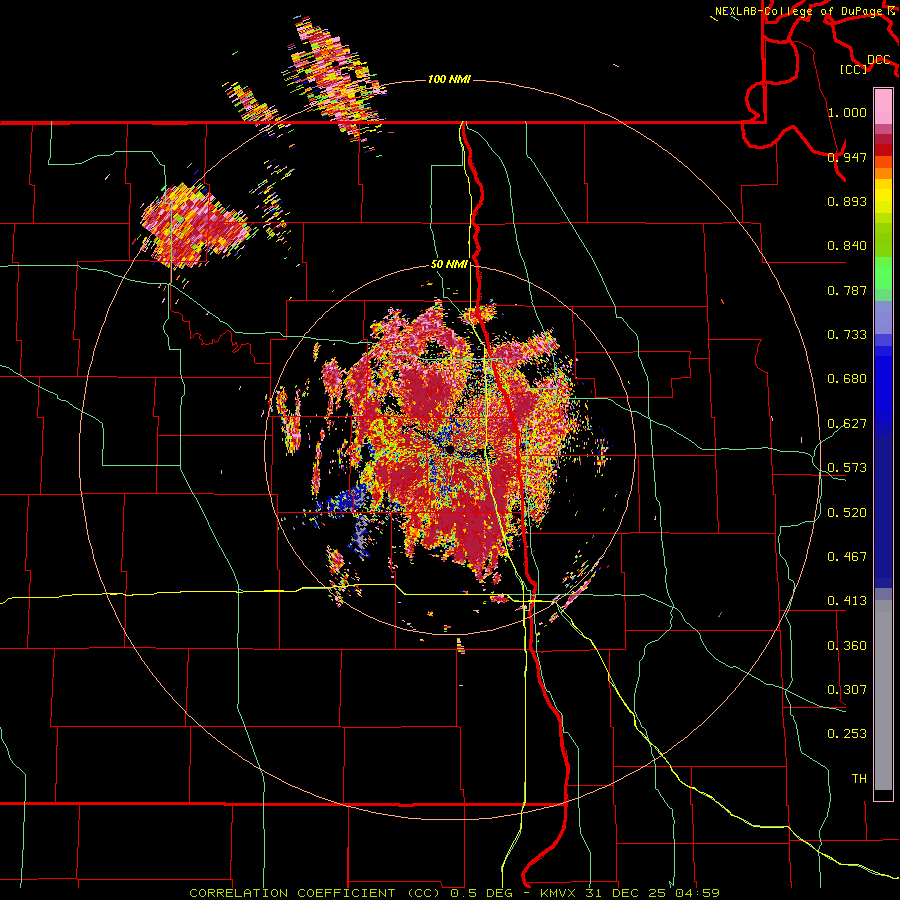Click the dark radar site center in the echoes
Screen dimensions: 900x900
449,448
